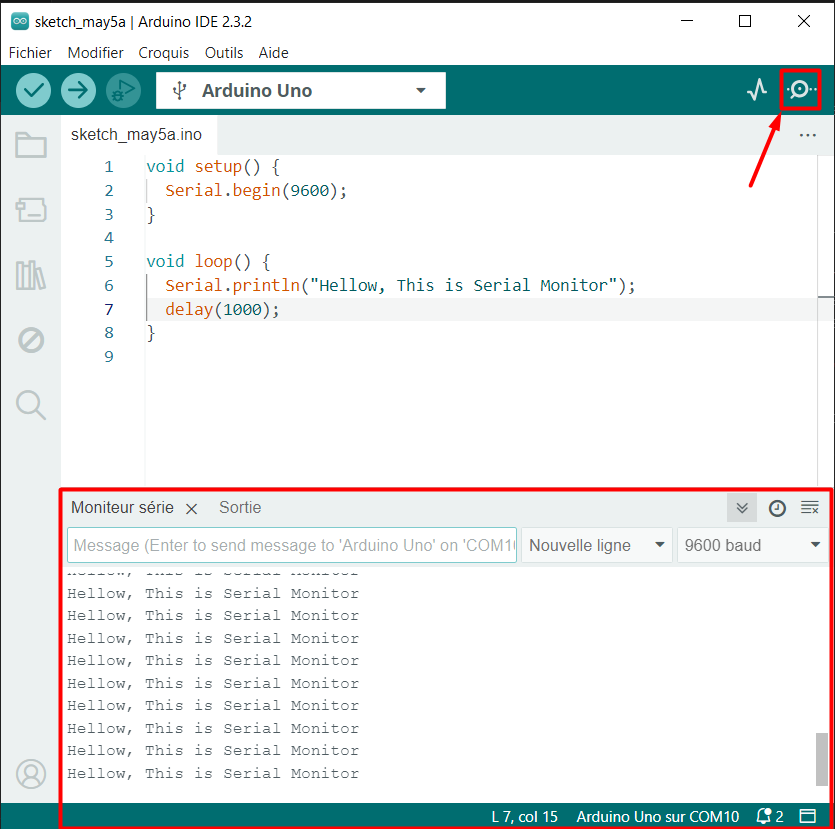Click the serial message input field
The width and height of the screenshot is (835, 829).
tap(292, 545)
